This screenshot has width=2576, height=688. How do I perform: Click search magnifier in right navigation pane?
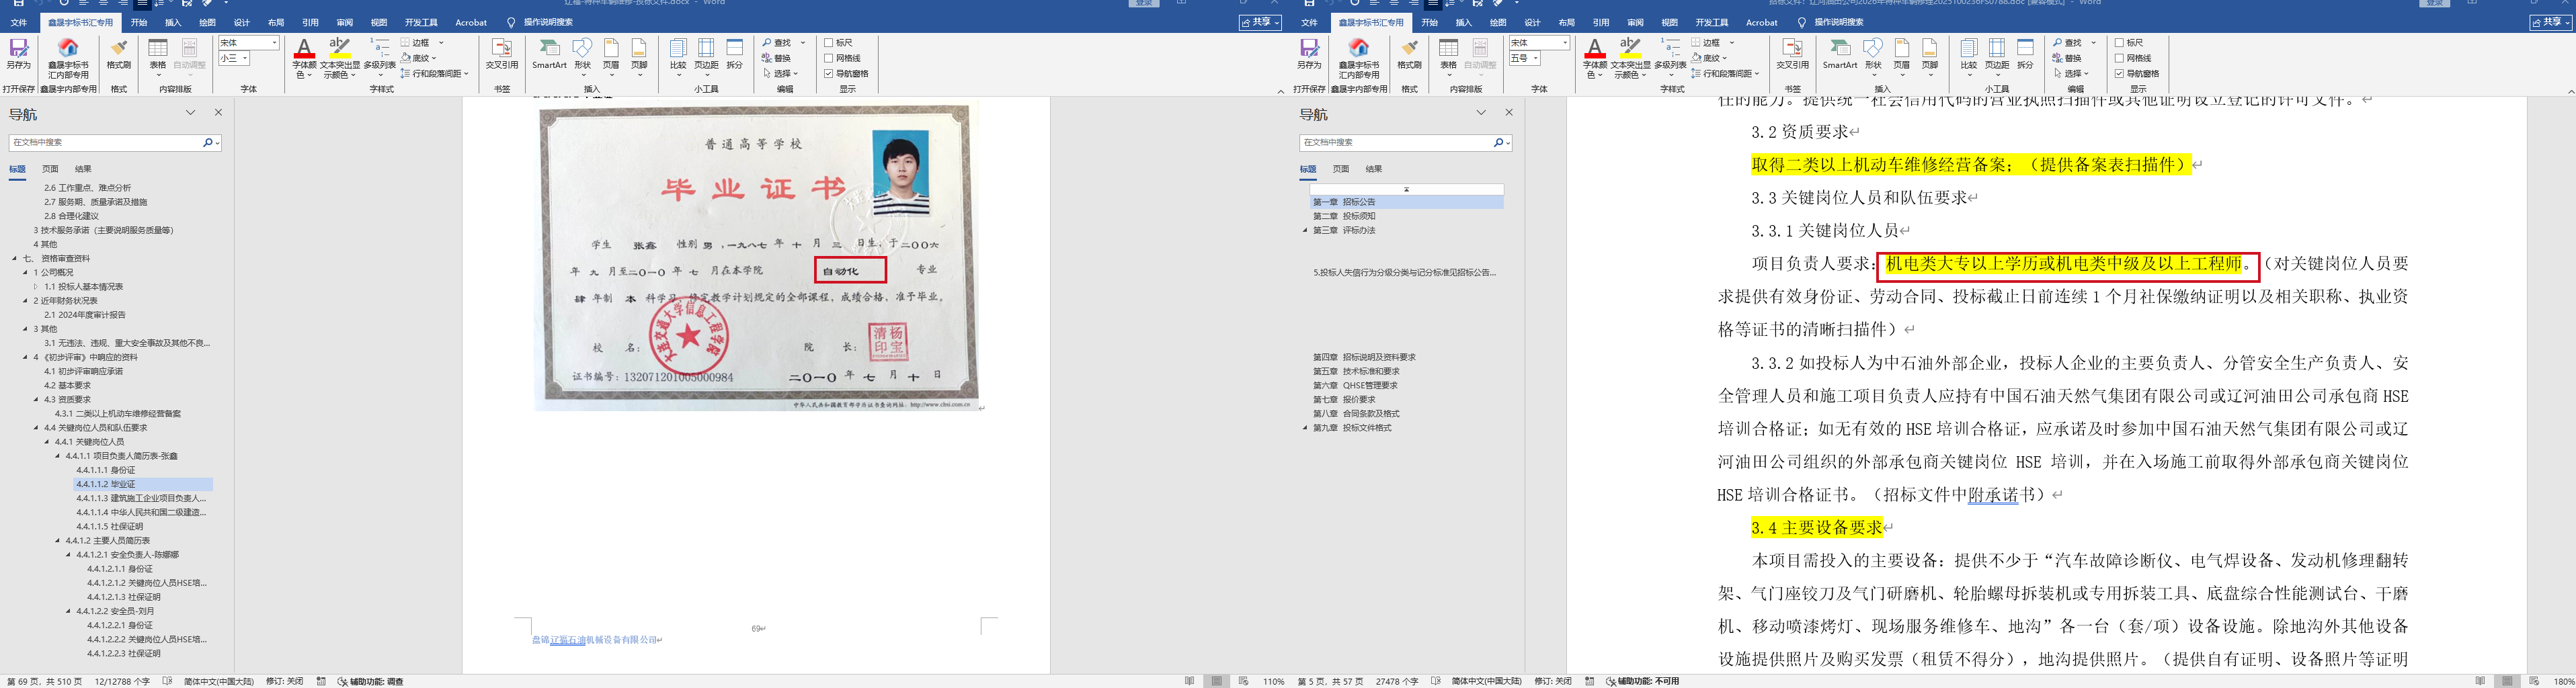click(x=1498, y=143)
